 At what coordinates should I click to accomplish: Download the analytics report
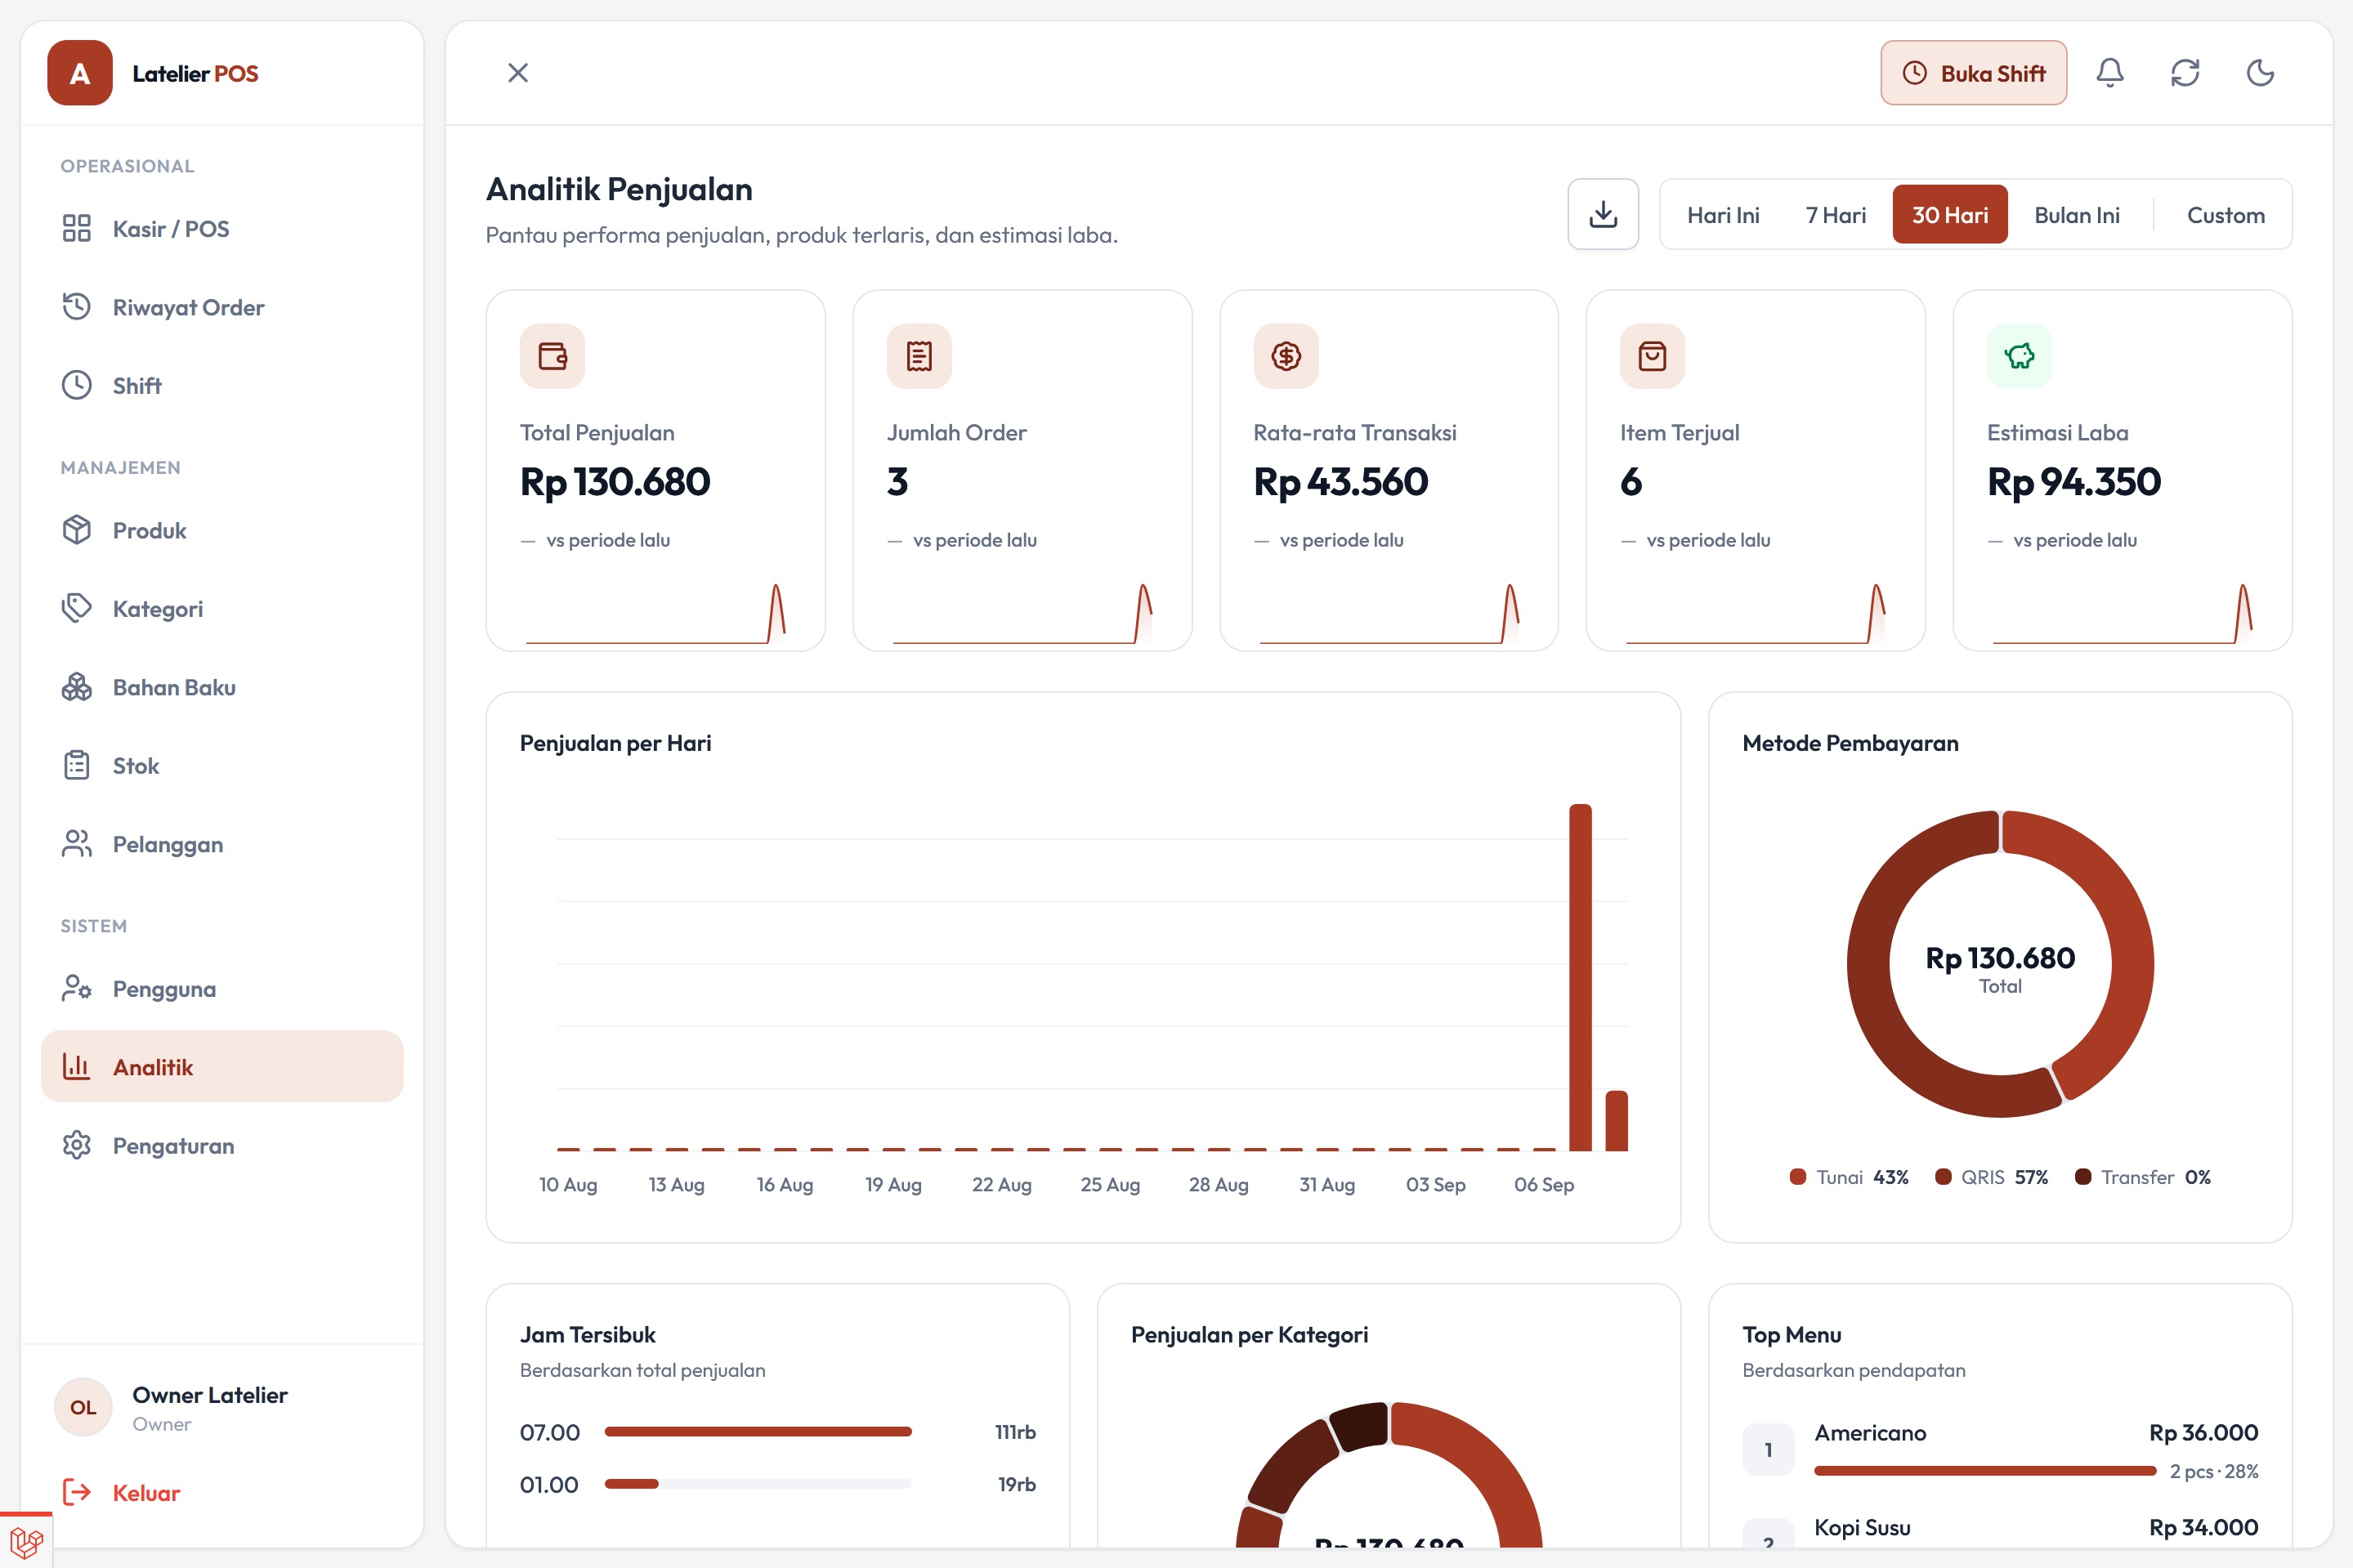pos(1603,214)
